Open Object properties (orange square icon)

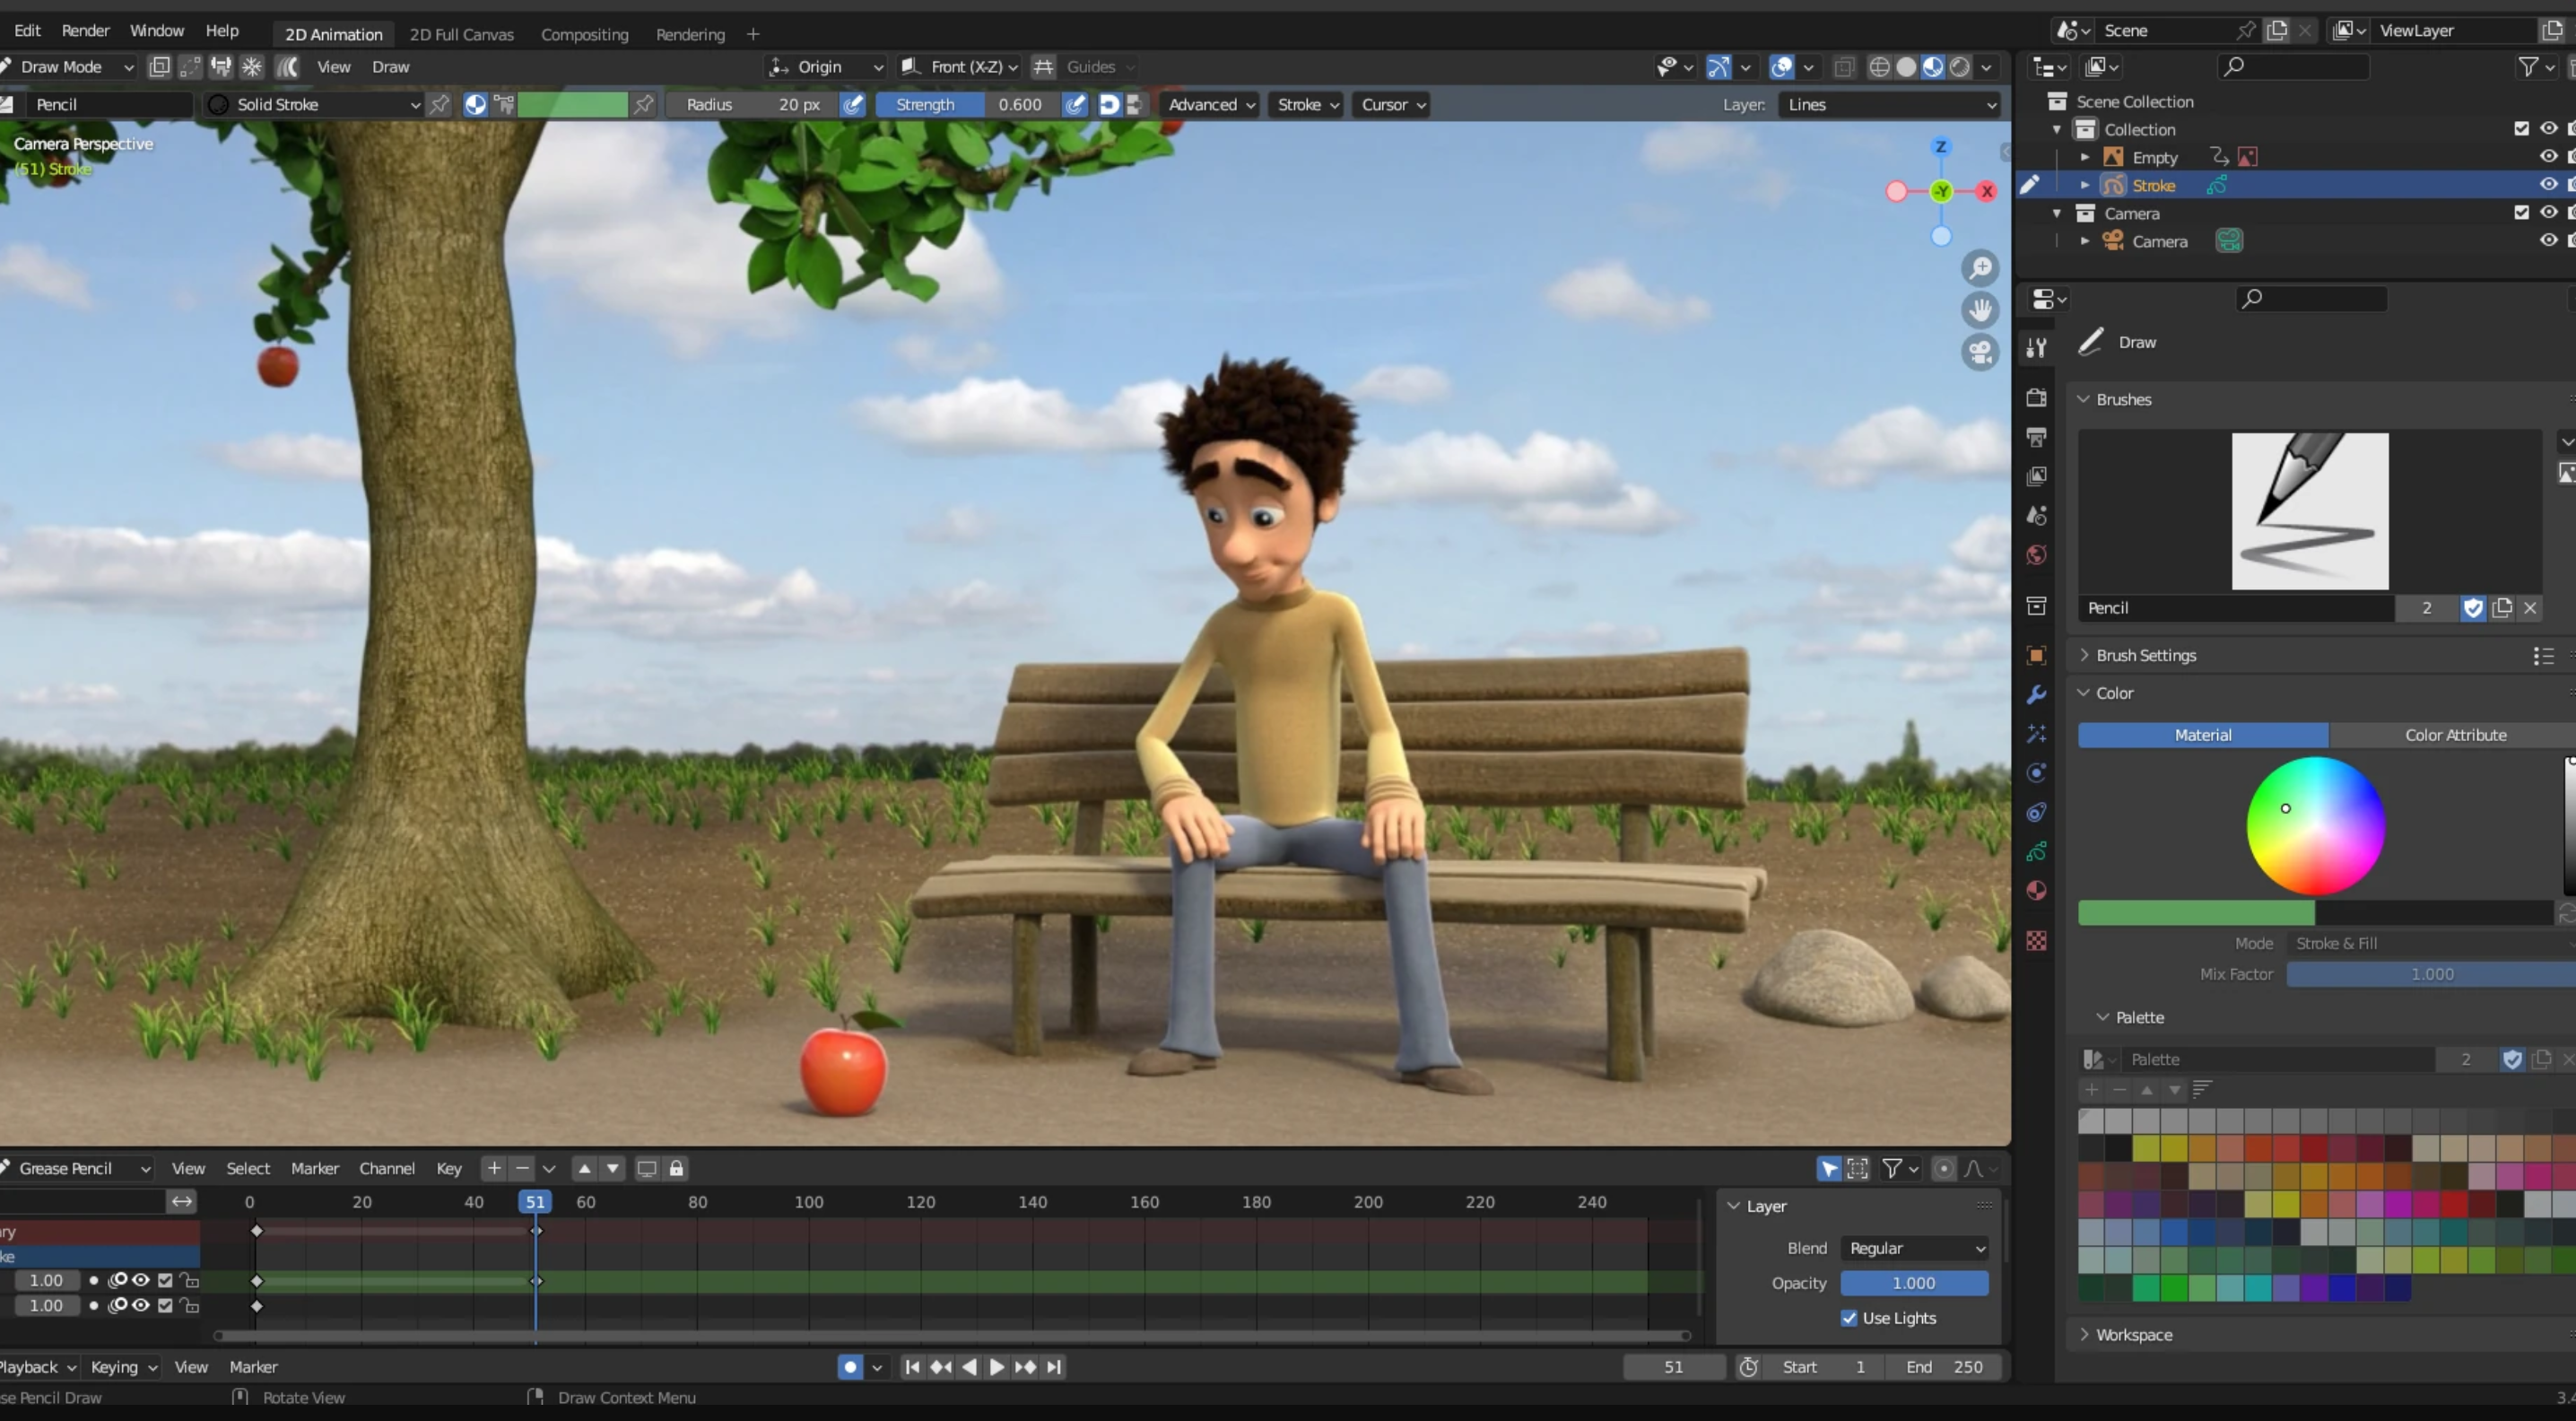pyautogui.click(x=2036, y=655)
